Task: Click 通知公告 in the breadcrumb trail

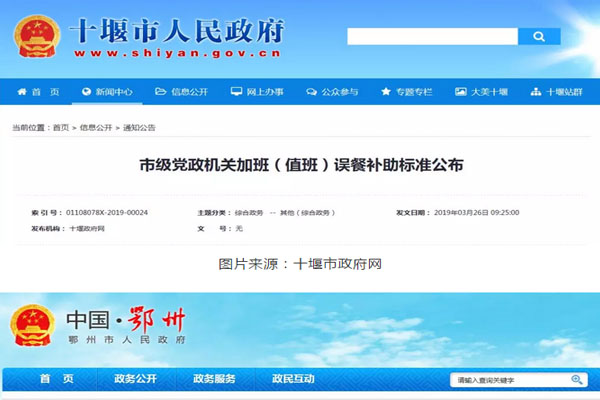Action: coord(139,127)
